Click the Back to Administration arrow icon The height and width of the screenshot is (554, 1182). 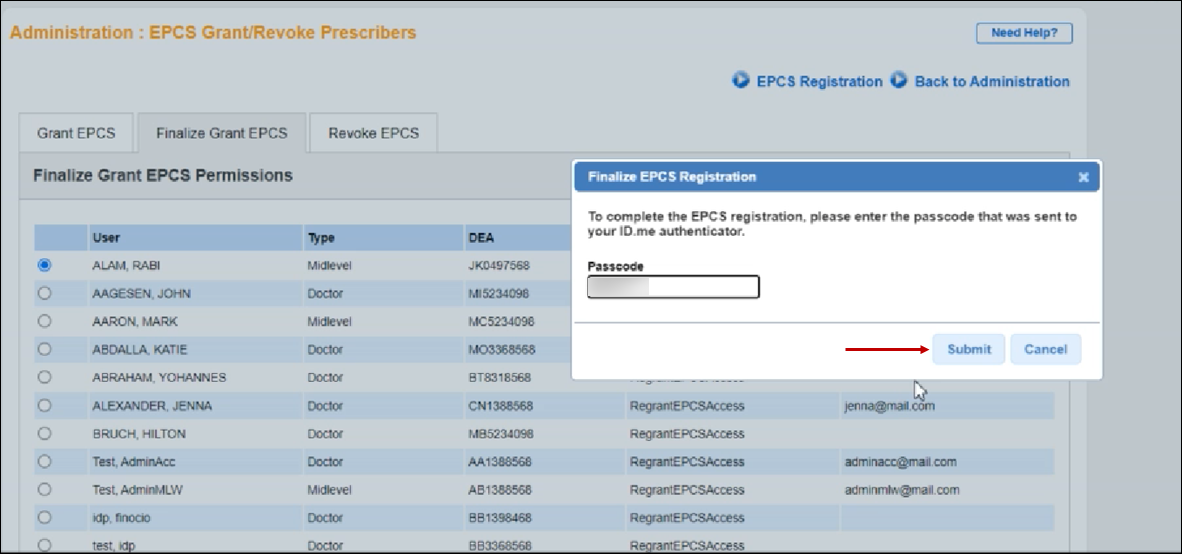(898, 81)
